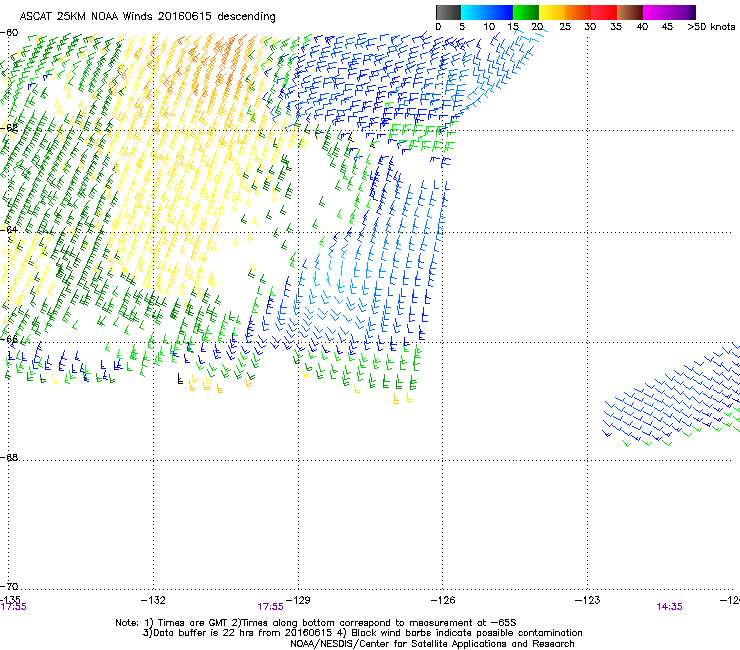Click the gray 0-5 knots color segment

click(448, 12)
